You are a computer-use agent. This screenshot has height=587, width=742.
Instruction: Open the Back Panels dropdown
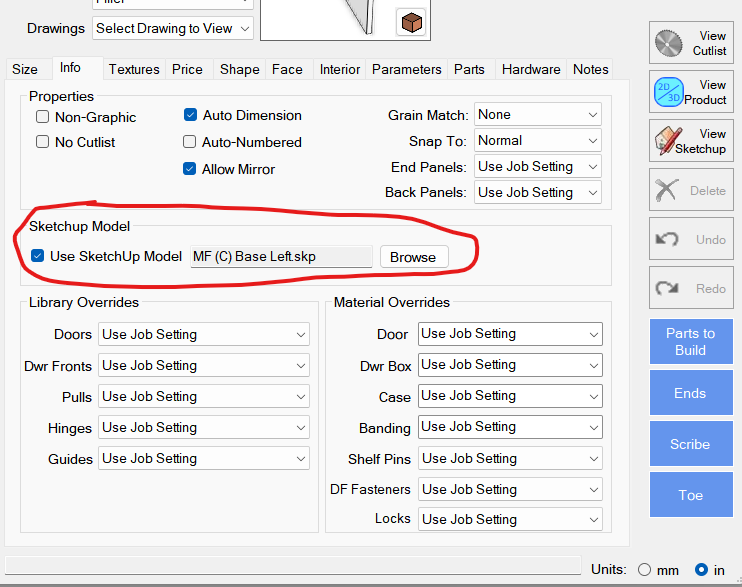coord(538,192)
